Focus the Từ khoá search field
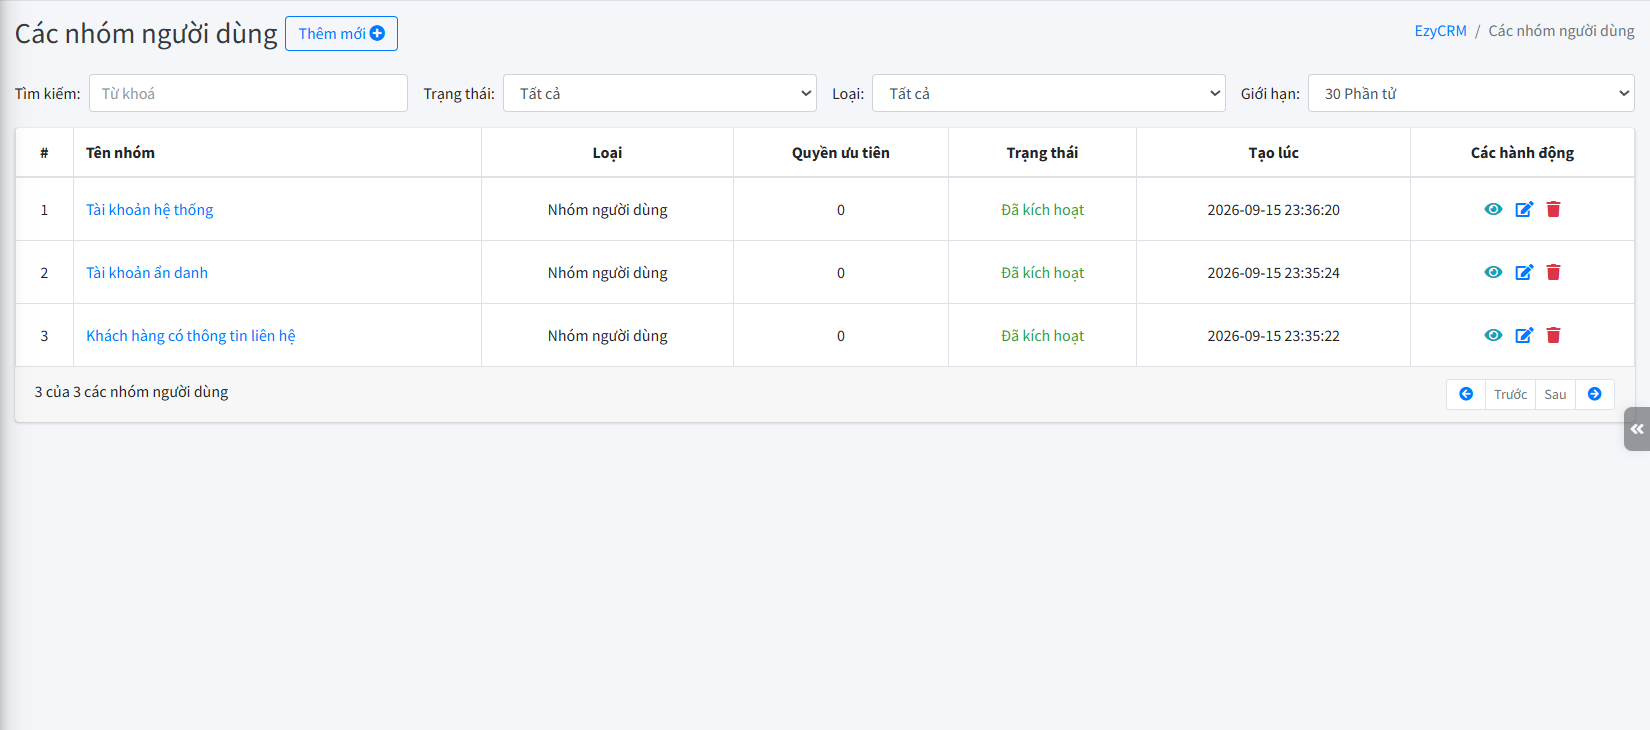 (x=248, y=93)
